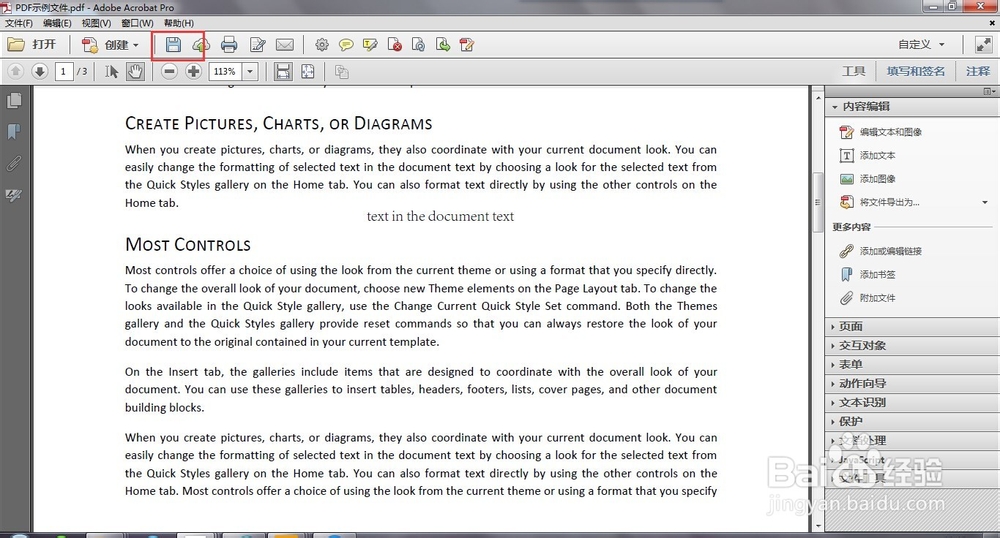Screen dimensions: 1000x538
Task: Switch to the 工具 pane tab
Action: click(x=853, y=71)
